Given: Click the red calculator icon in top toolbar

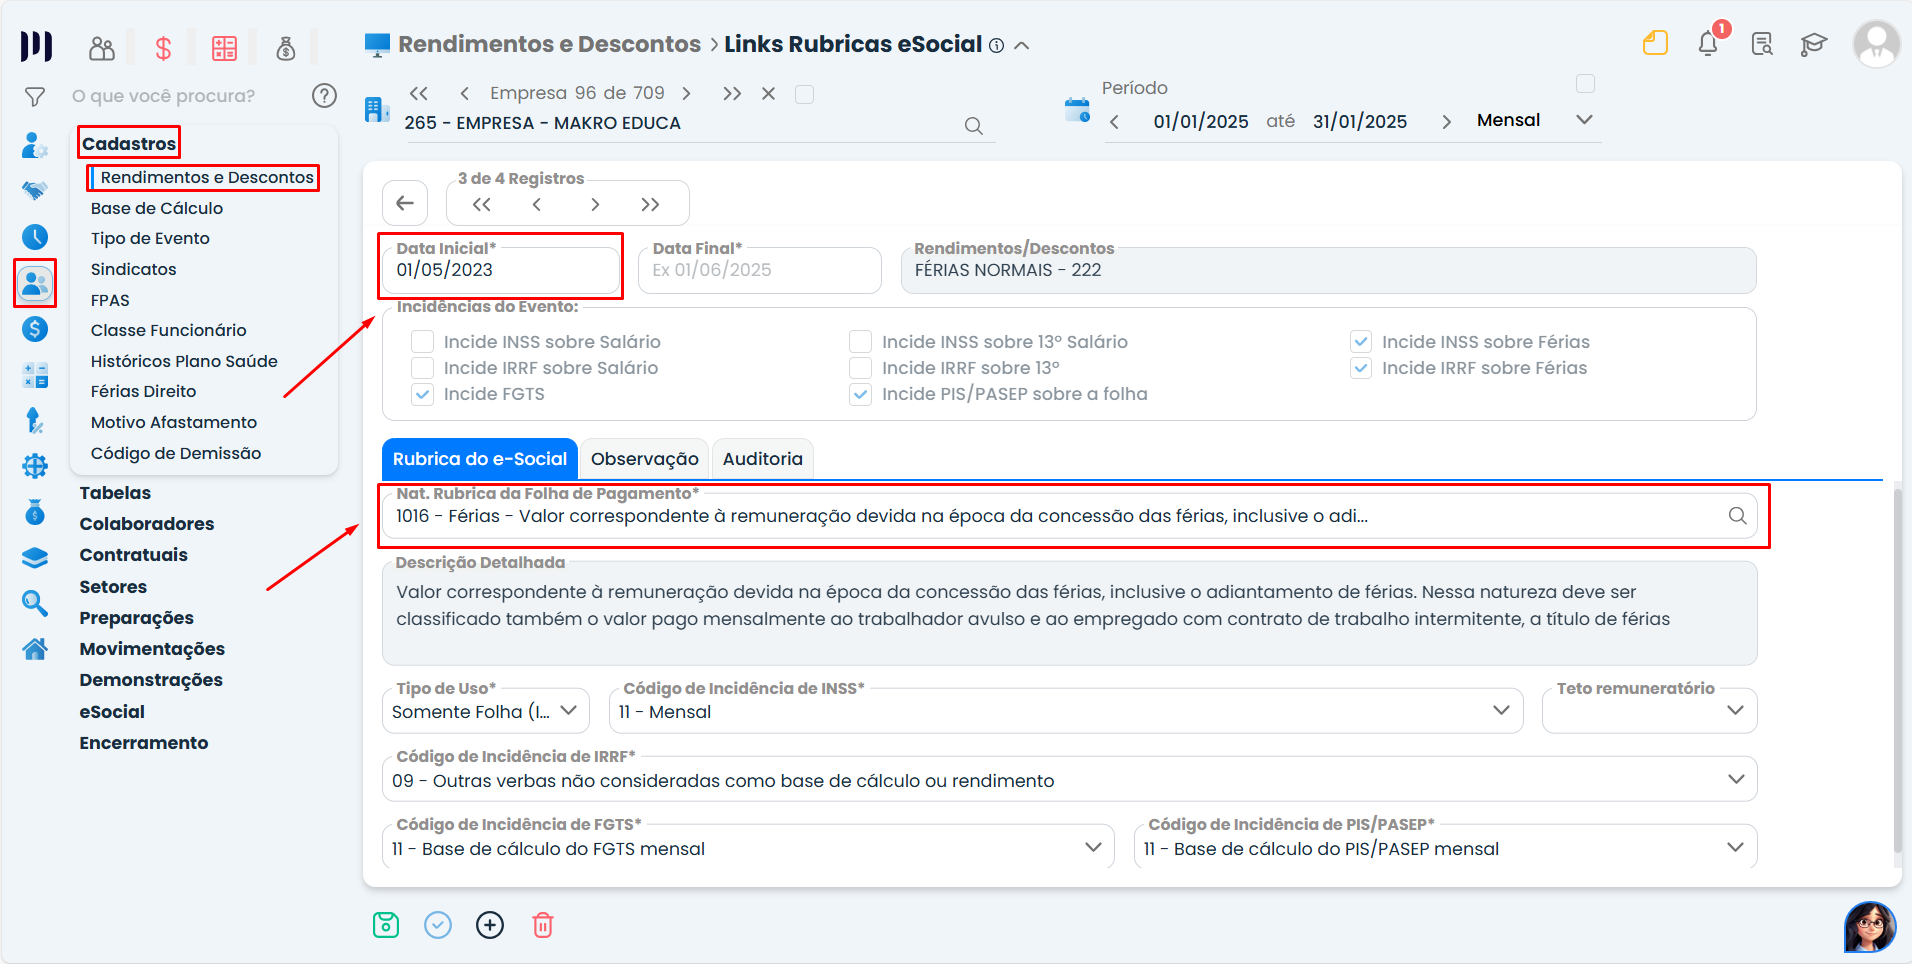Looking at the screenshot, I should [224, 48].
